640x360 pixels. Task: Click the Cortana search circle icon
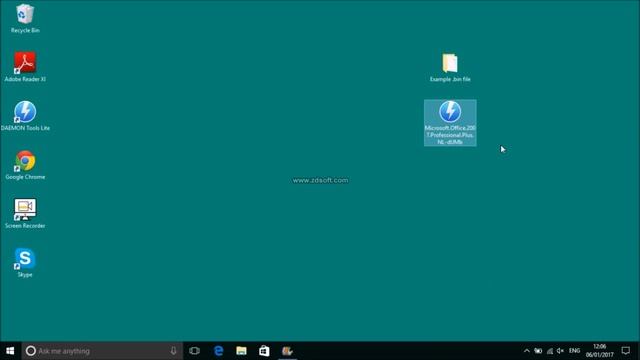coord(31,351)
